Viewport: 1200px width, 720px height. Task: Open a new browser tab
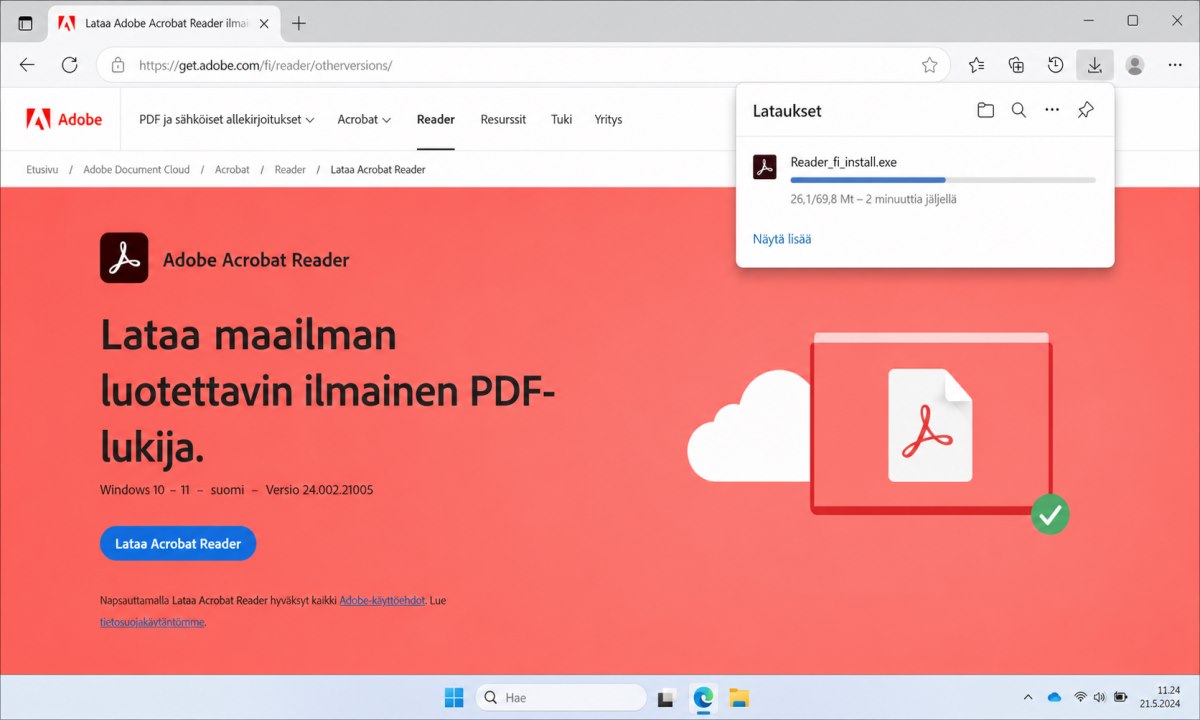click(298, 23)
